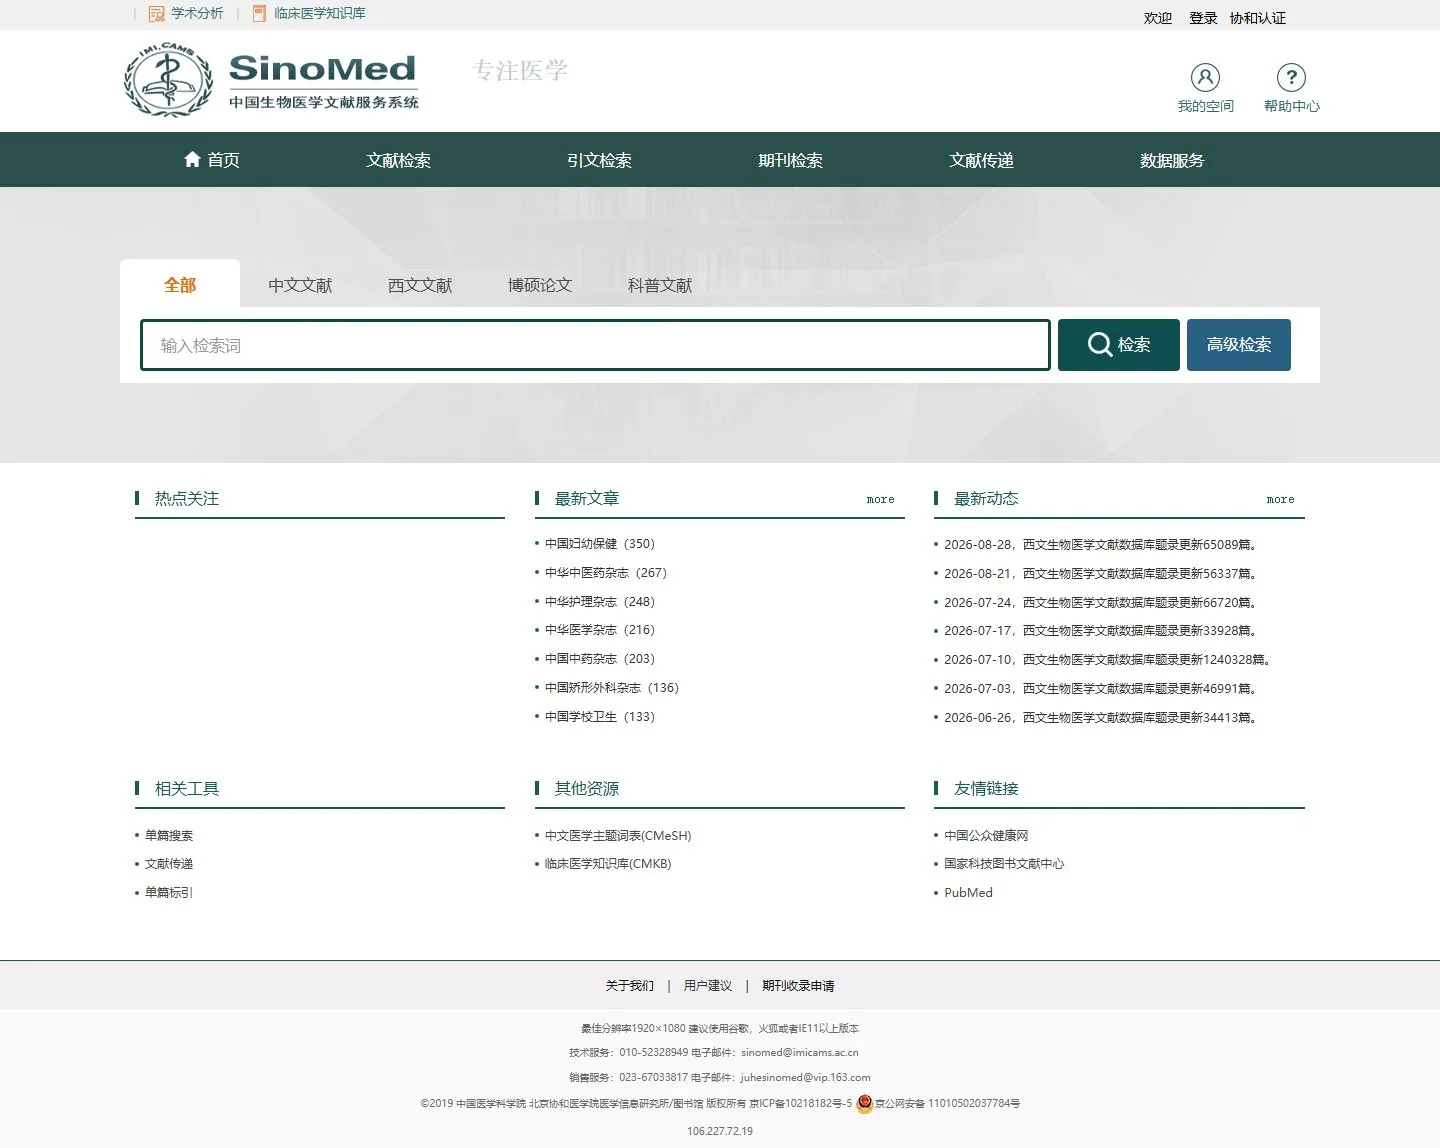Open 用户建议 footer link
The image size is (1440, 1148).
click(708, 986)
